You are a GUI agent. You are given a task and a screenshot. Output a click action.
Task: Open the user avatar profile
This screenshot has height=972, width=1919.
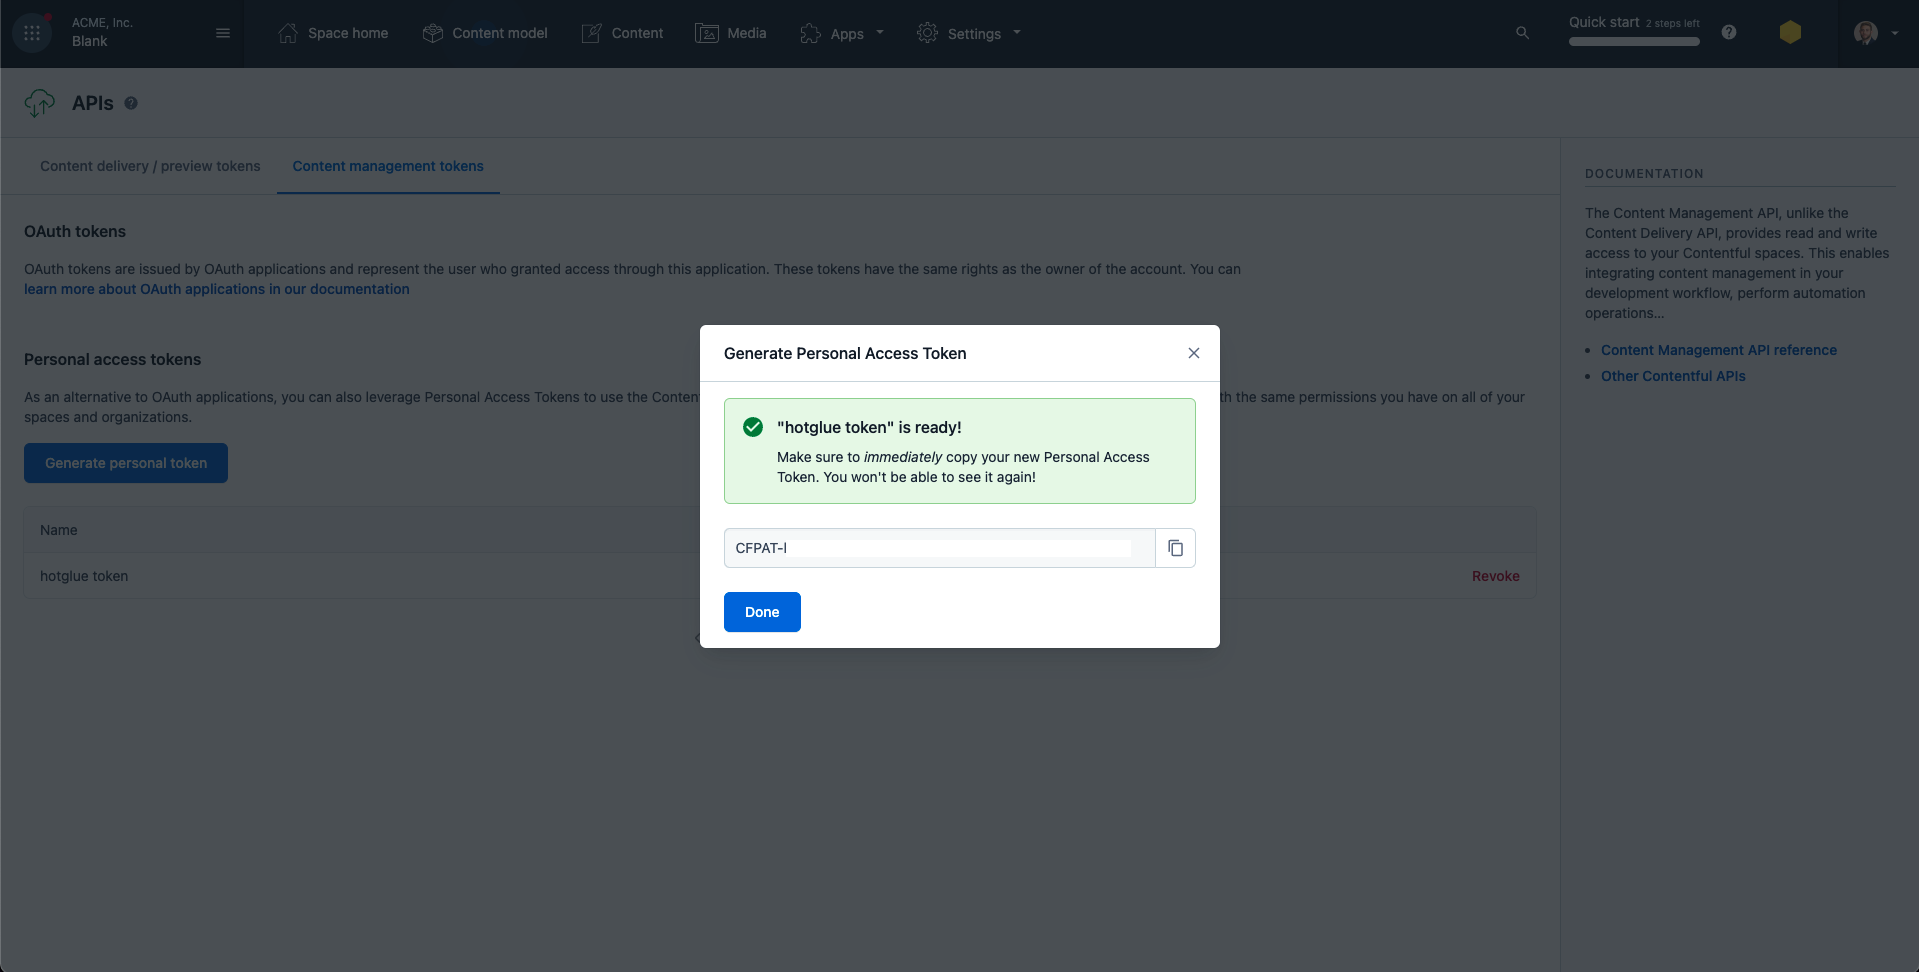1866,33
